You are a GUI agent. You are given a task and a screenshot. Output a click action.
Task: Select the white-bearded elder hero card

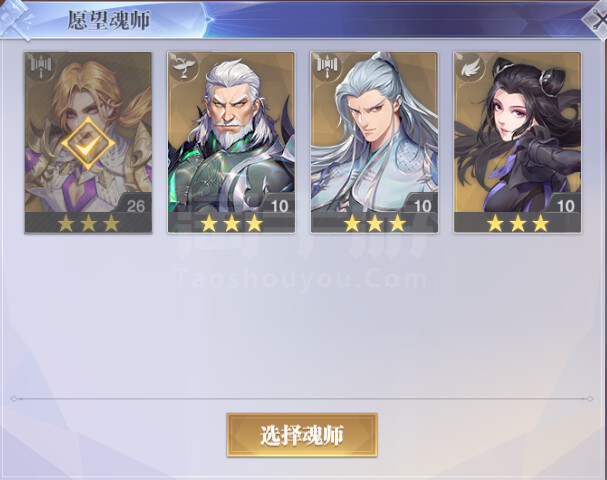[231, 142]
